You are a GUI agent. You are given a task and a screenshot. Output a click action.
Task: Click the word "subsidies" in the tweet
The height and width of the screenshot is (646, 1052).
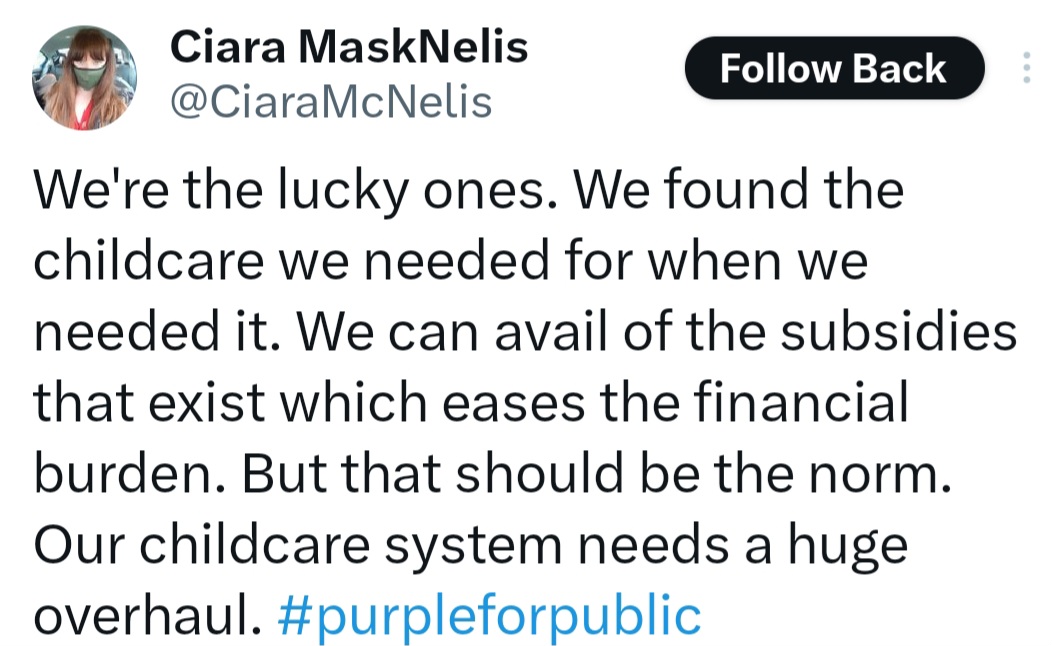tap(898, 331)
